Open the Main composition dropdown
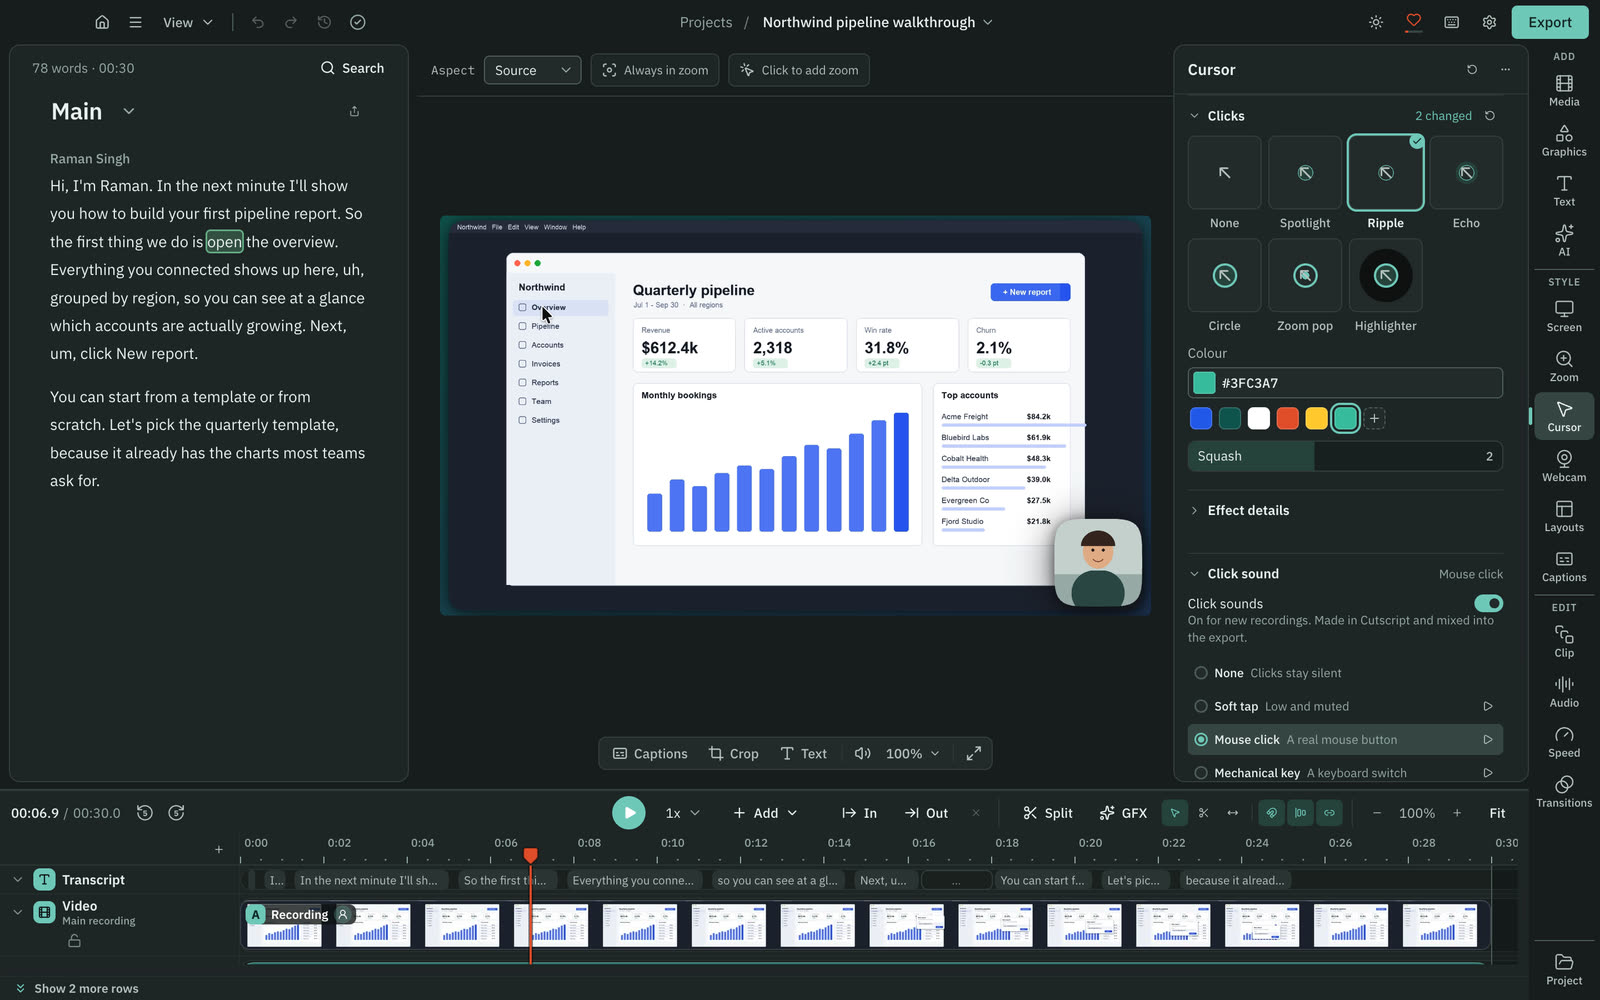The image size is (1600, 1000). (129, 111)
